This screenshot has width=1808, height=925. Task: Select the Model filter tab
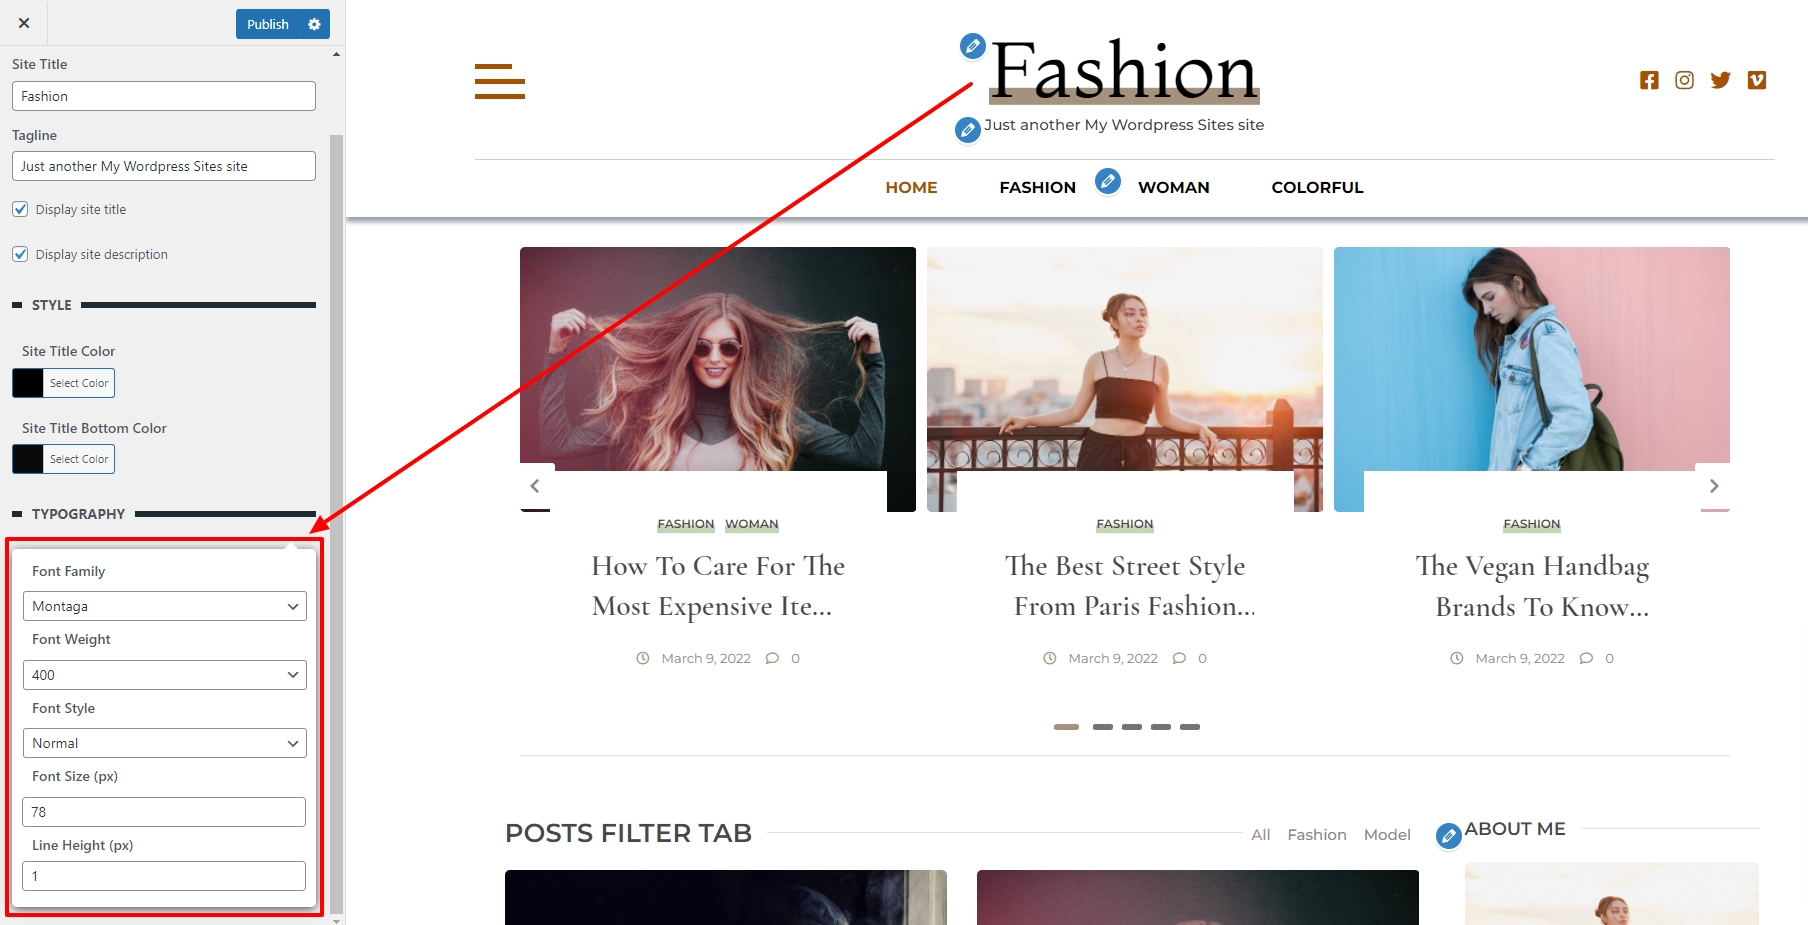(1386, 834)
